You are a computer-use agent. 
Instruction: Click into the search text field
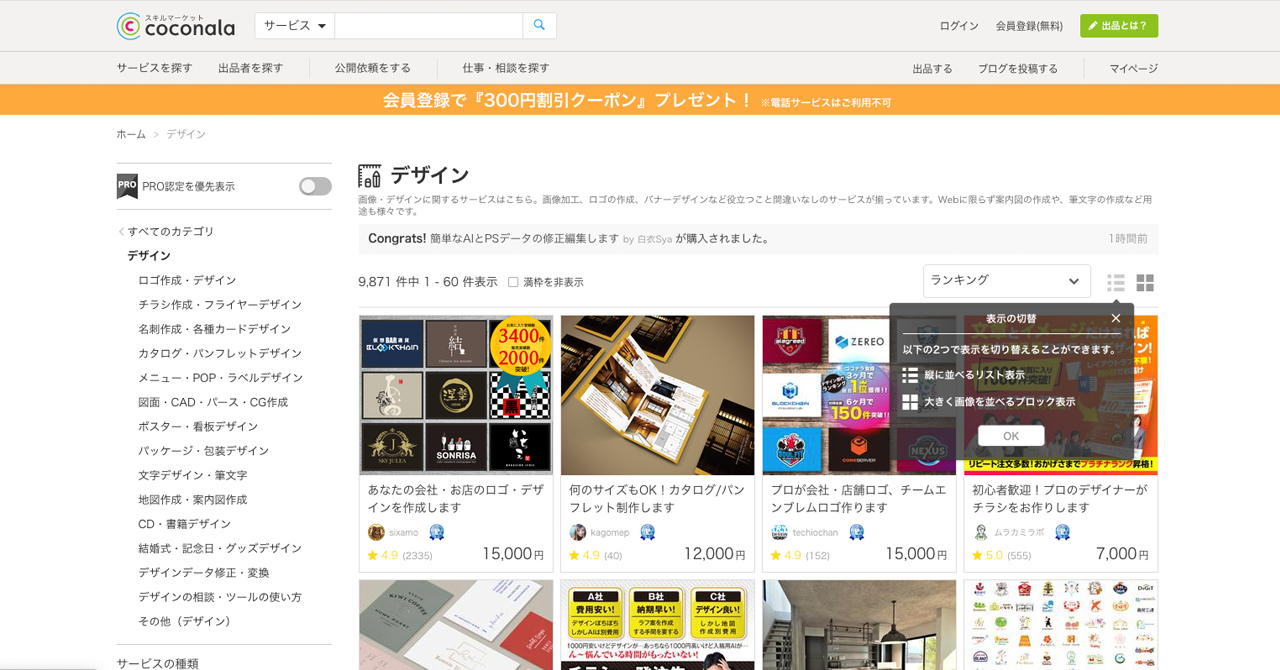(428, 26)
